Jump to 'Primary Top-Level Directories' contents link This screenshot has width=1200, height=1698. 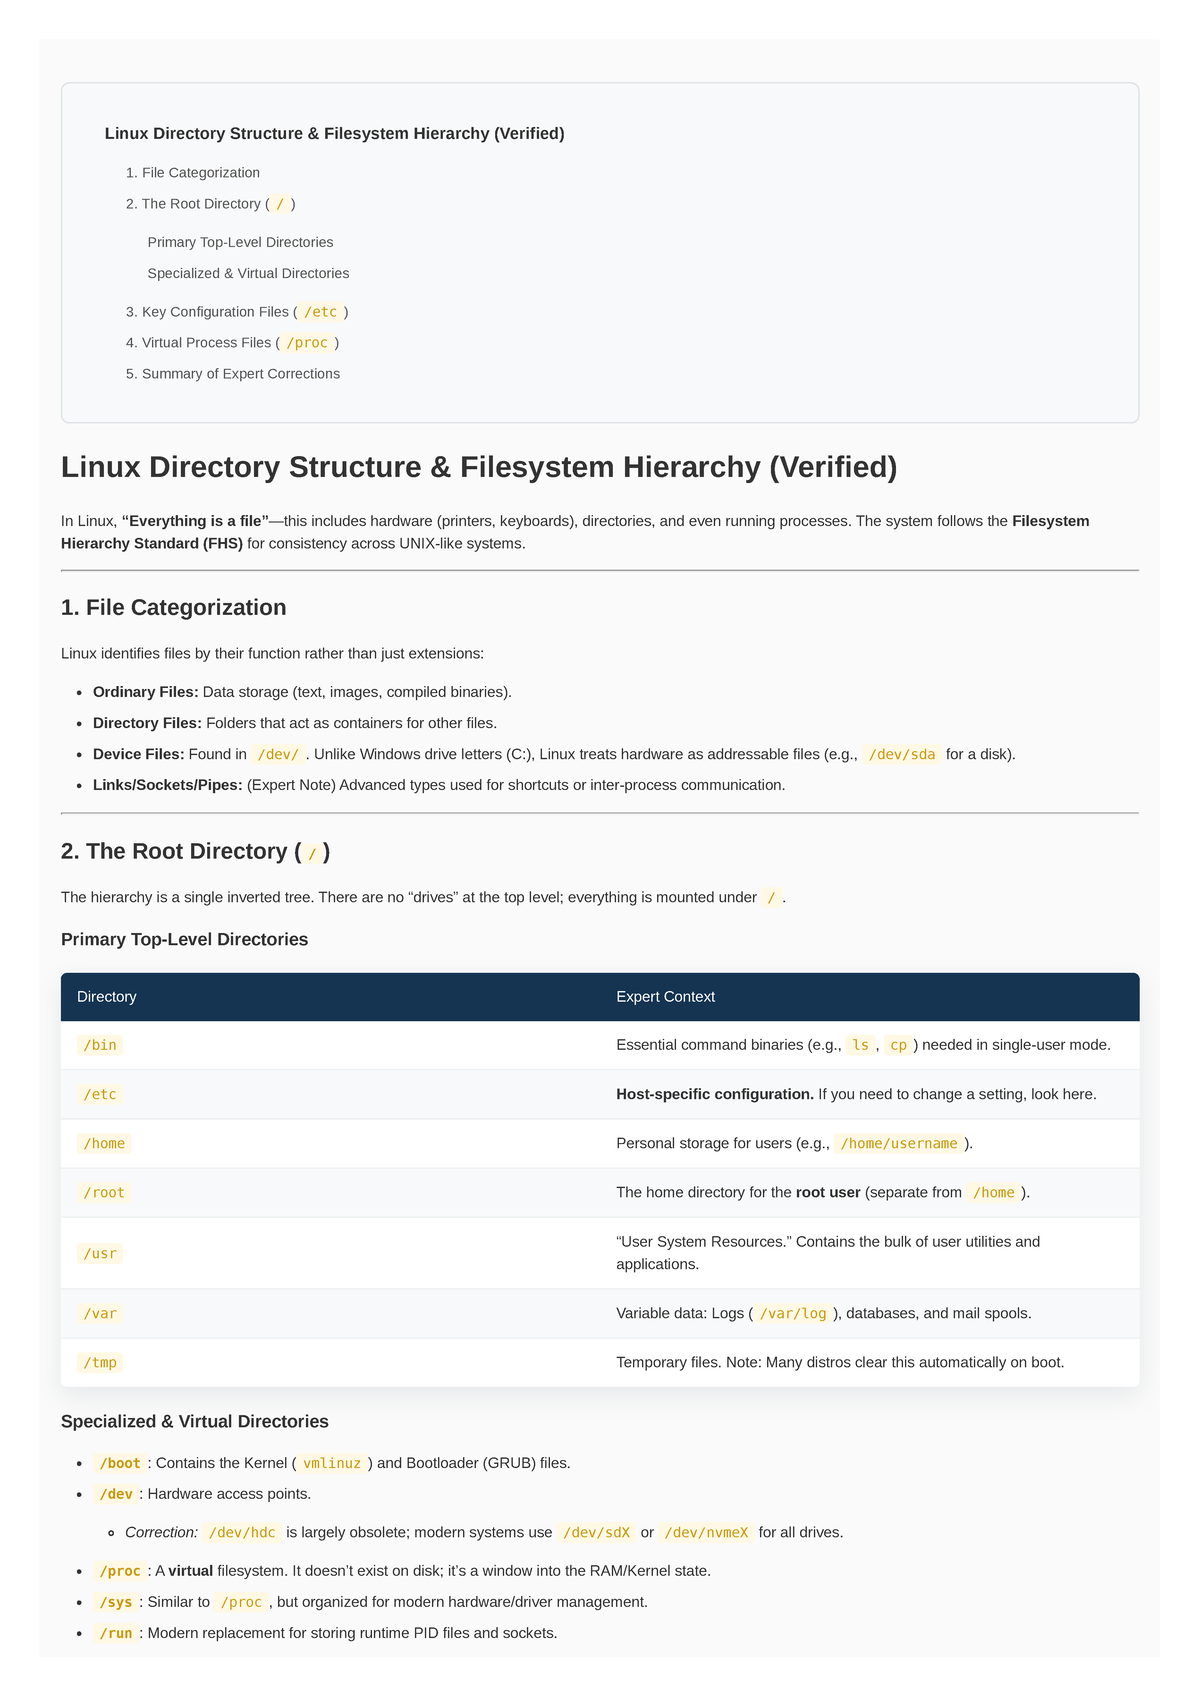point(240,242)
